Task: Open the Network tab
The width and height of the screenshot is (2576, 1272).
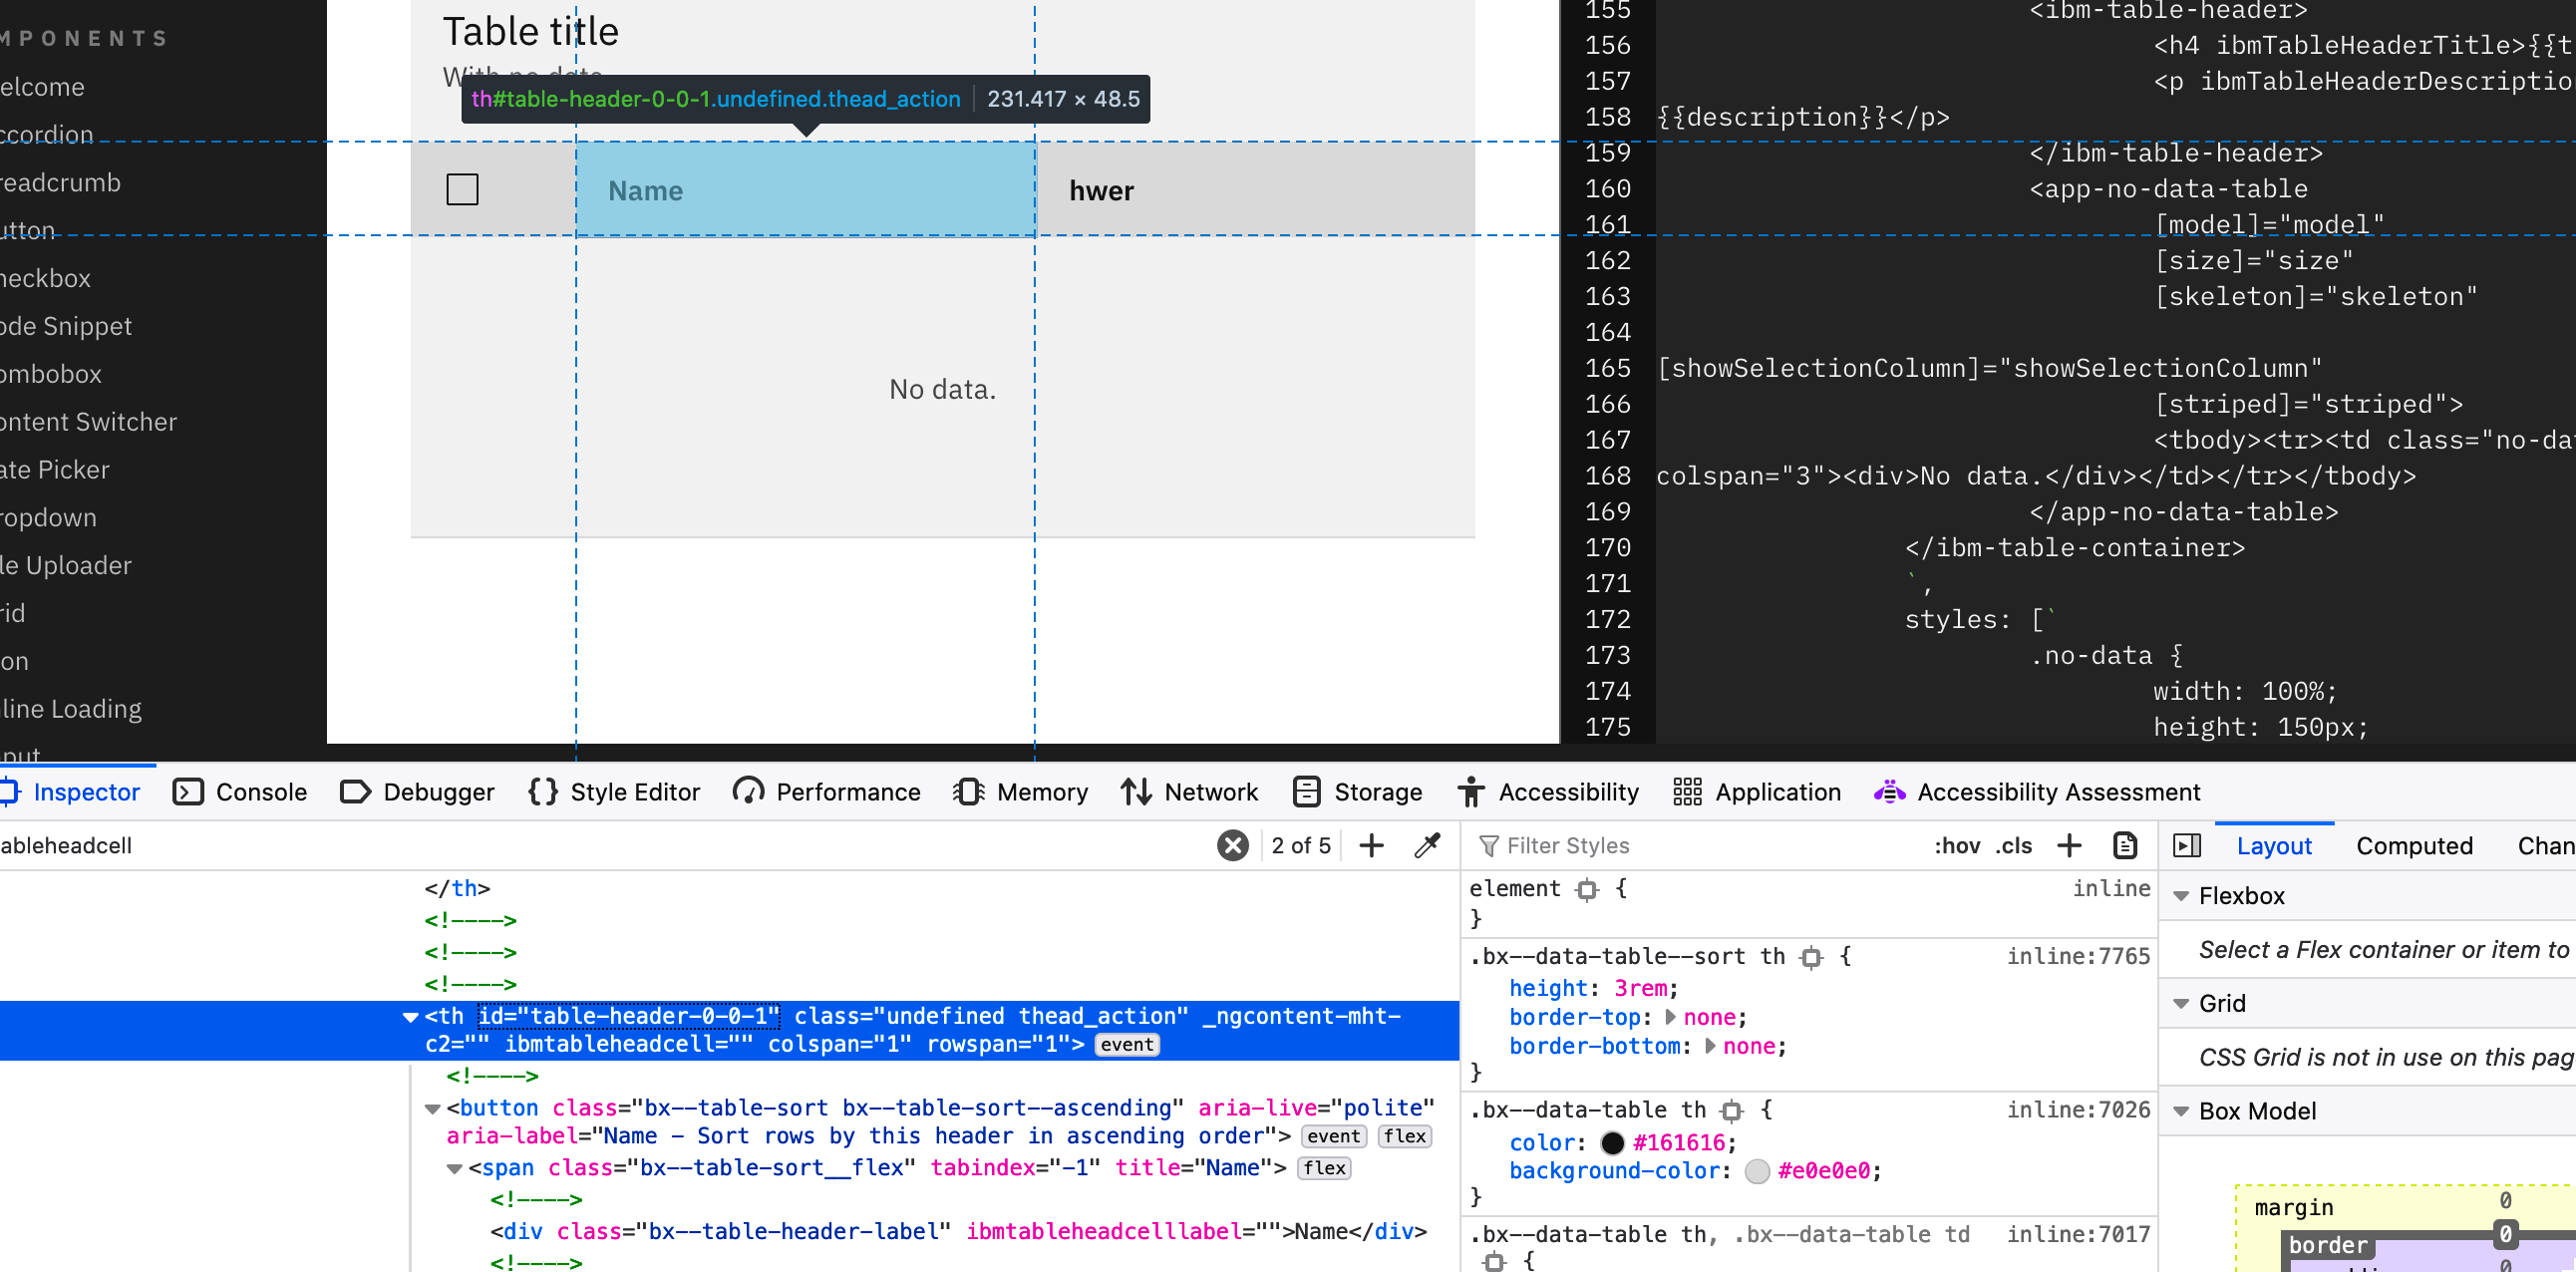Action: (1189, 792)
